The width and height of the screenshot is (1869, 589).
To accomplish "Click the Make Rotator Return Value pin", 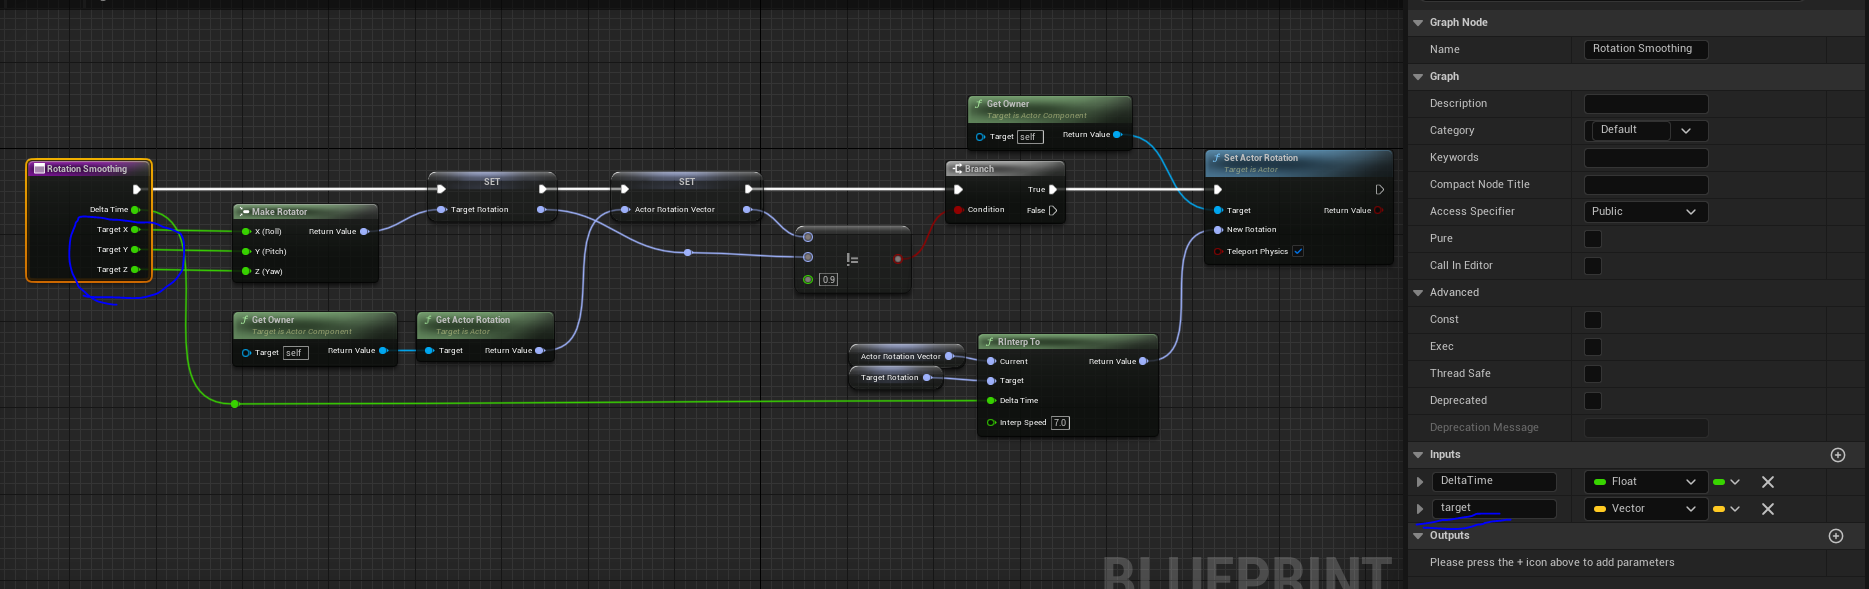I will click(x=364, y=231).
